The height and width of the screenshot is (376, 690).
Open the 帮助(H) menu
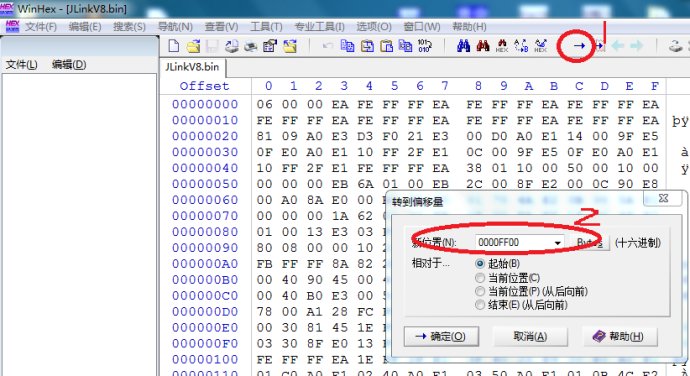470,27
